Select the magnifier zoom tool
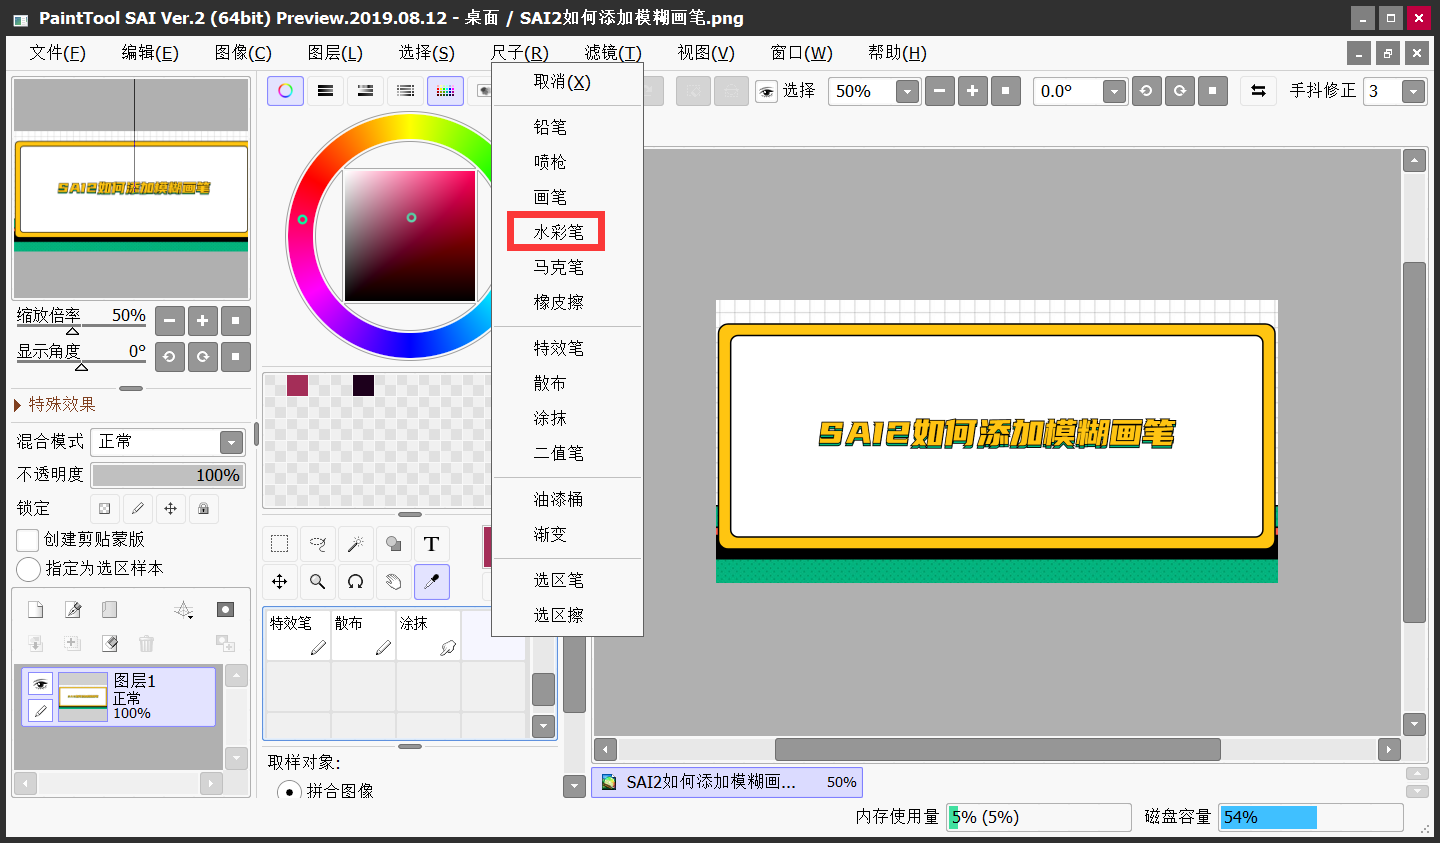Image resolution: width=1440 pixels, height=843 pixels. pyautogui.click(x=318, y=582)
